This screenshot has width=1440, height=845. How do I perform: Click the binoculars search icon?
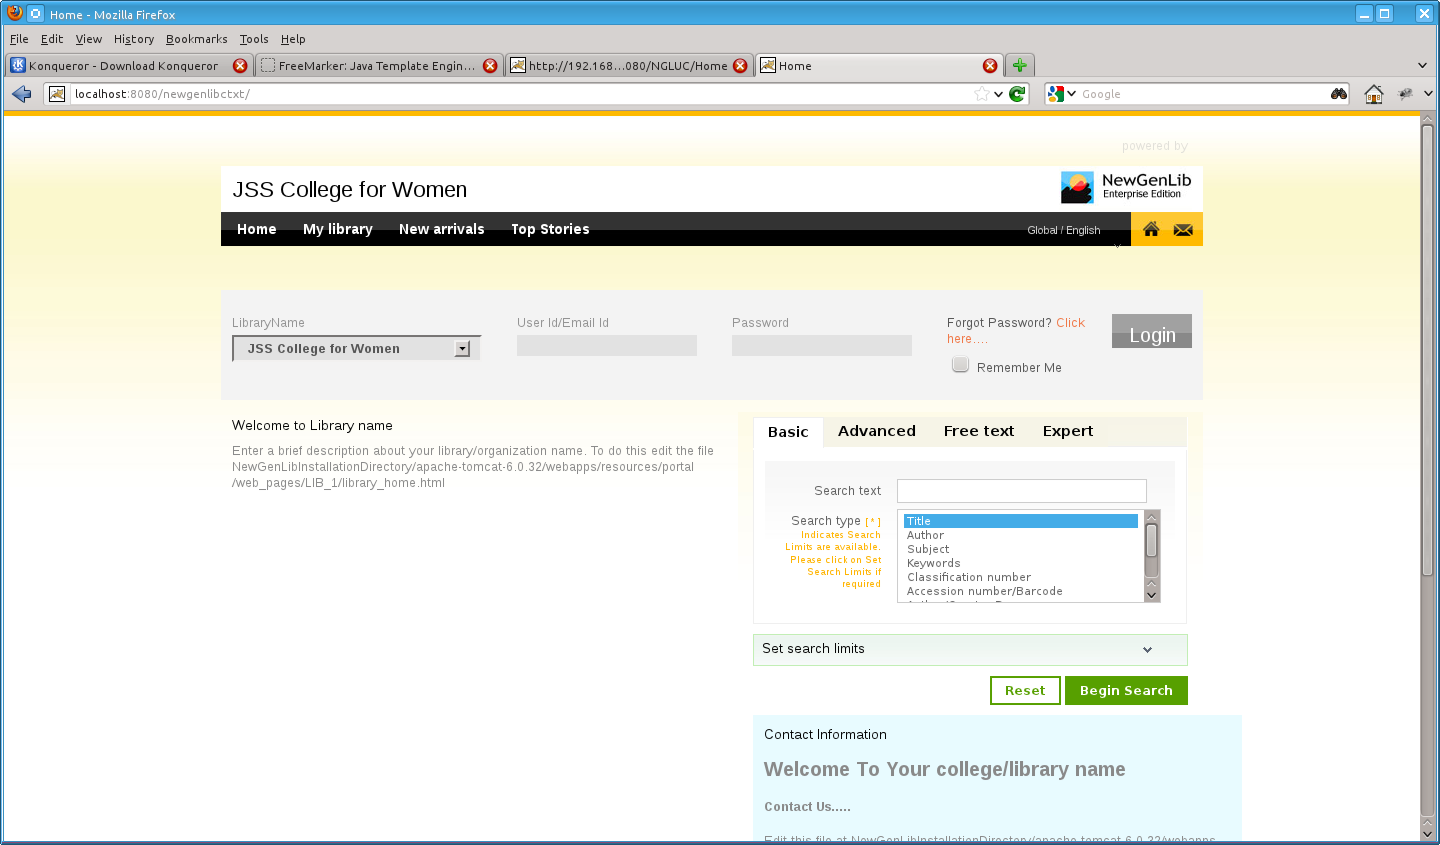pos(1339,94)
